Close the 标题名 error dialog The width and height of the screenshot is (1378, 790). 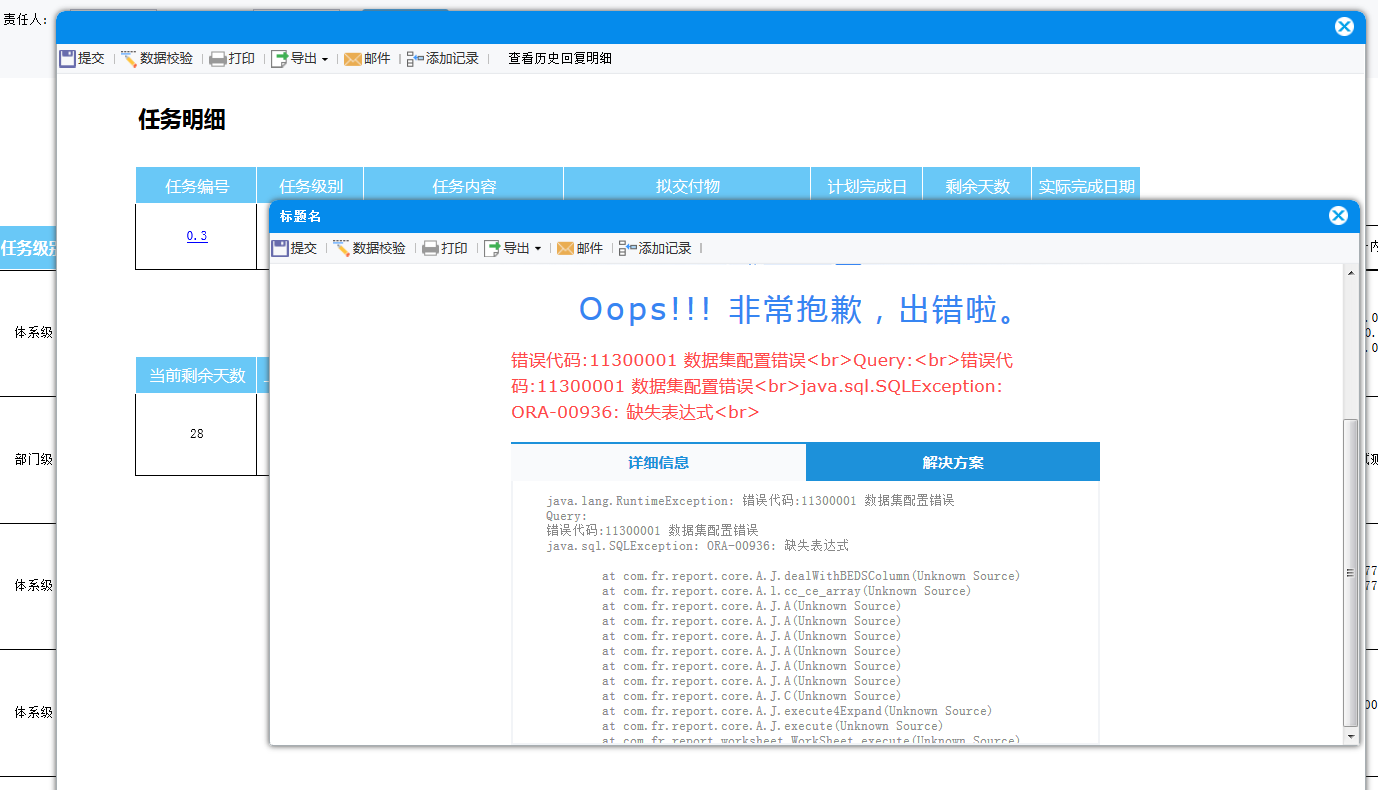(1338, 216)
